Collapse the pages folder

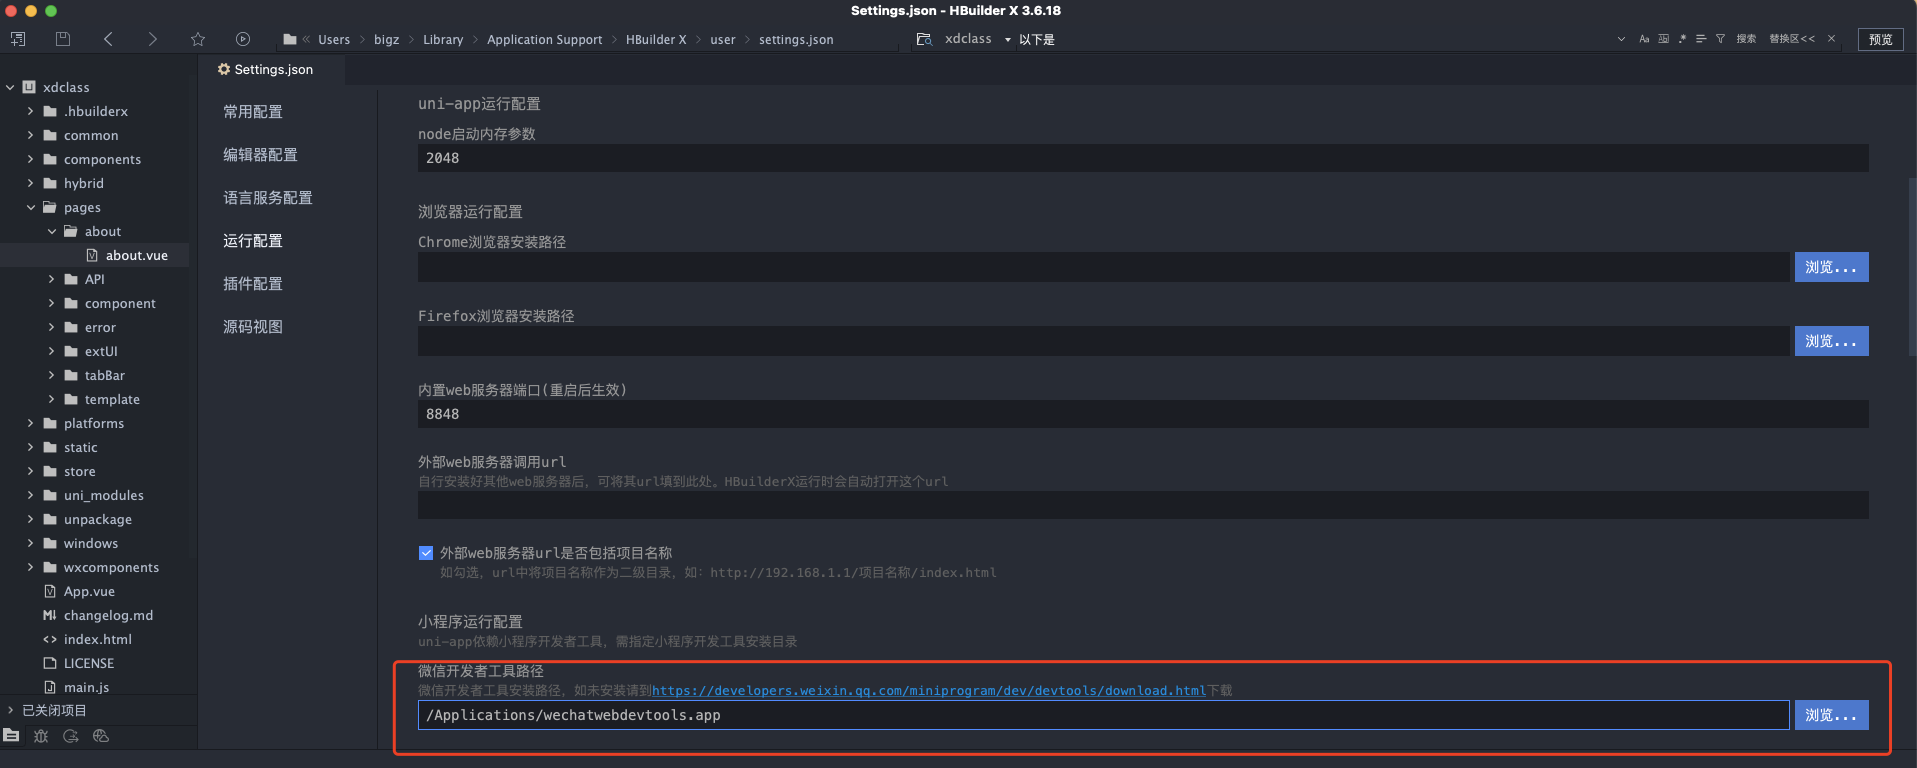[x=30, y=207]
